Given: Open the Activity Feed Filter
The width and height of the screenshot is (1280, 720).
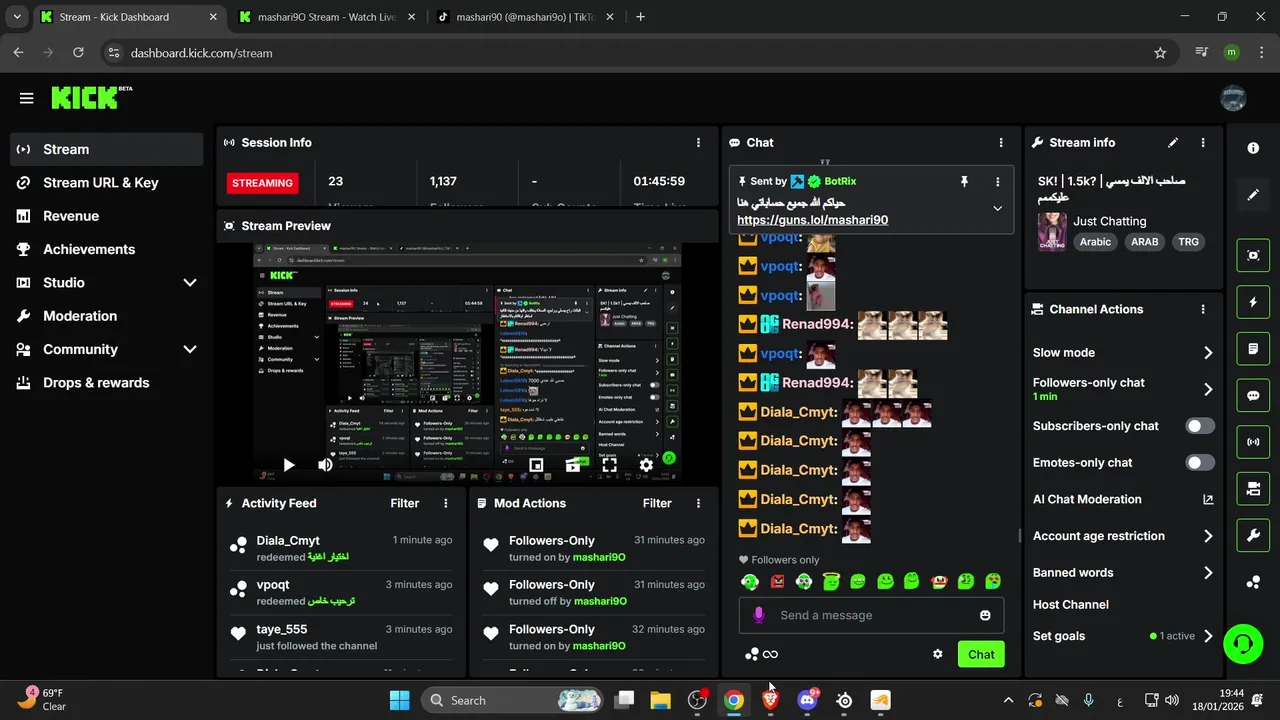Looking at the screenshot, I should 405,503.
